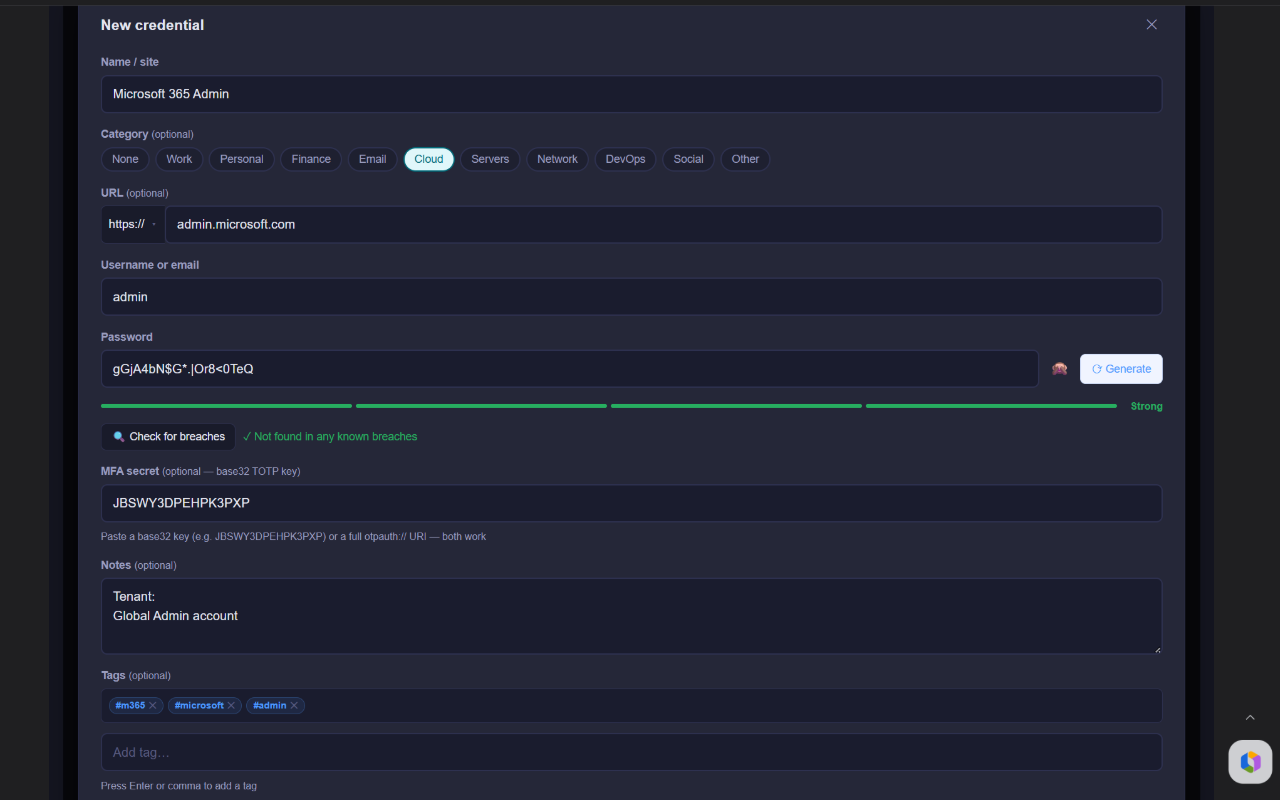
Task: Click the #microsoft tag chip label
Action: [x=199, y=706]
